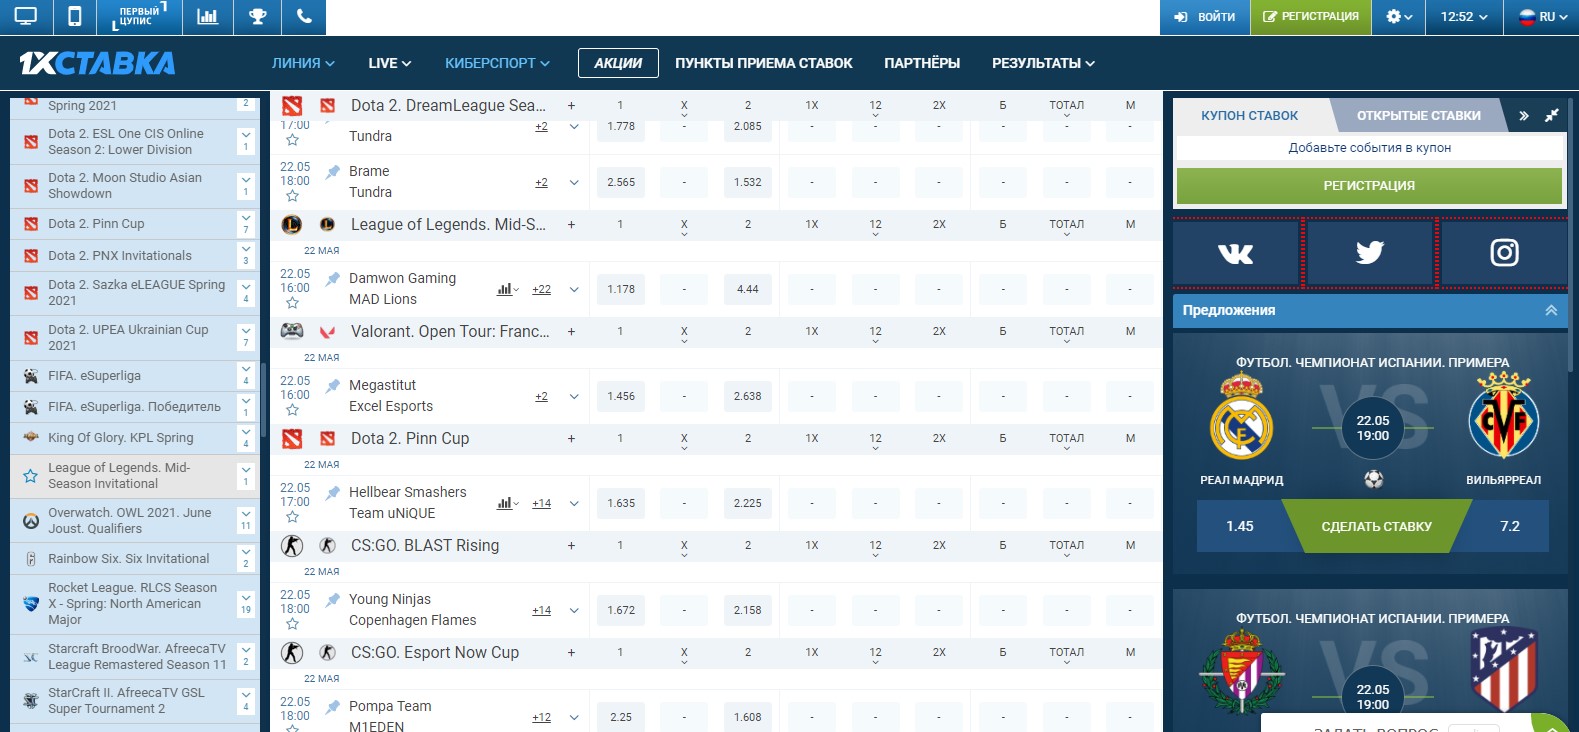1579x732 pixels.
Task: Open the settings gear menu
Action: point(1398,17)
